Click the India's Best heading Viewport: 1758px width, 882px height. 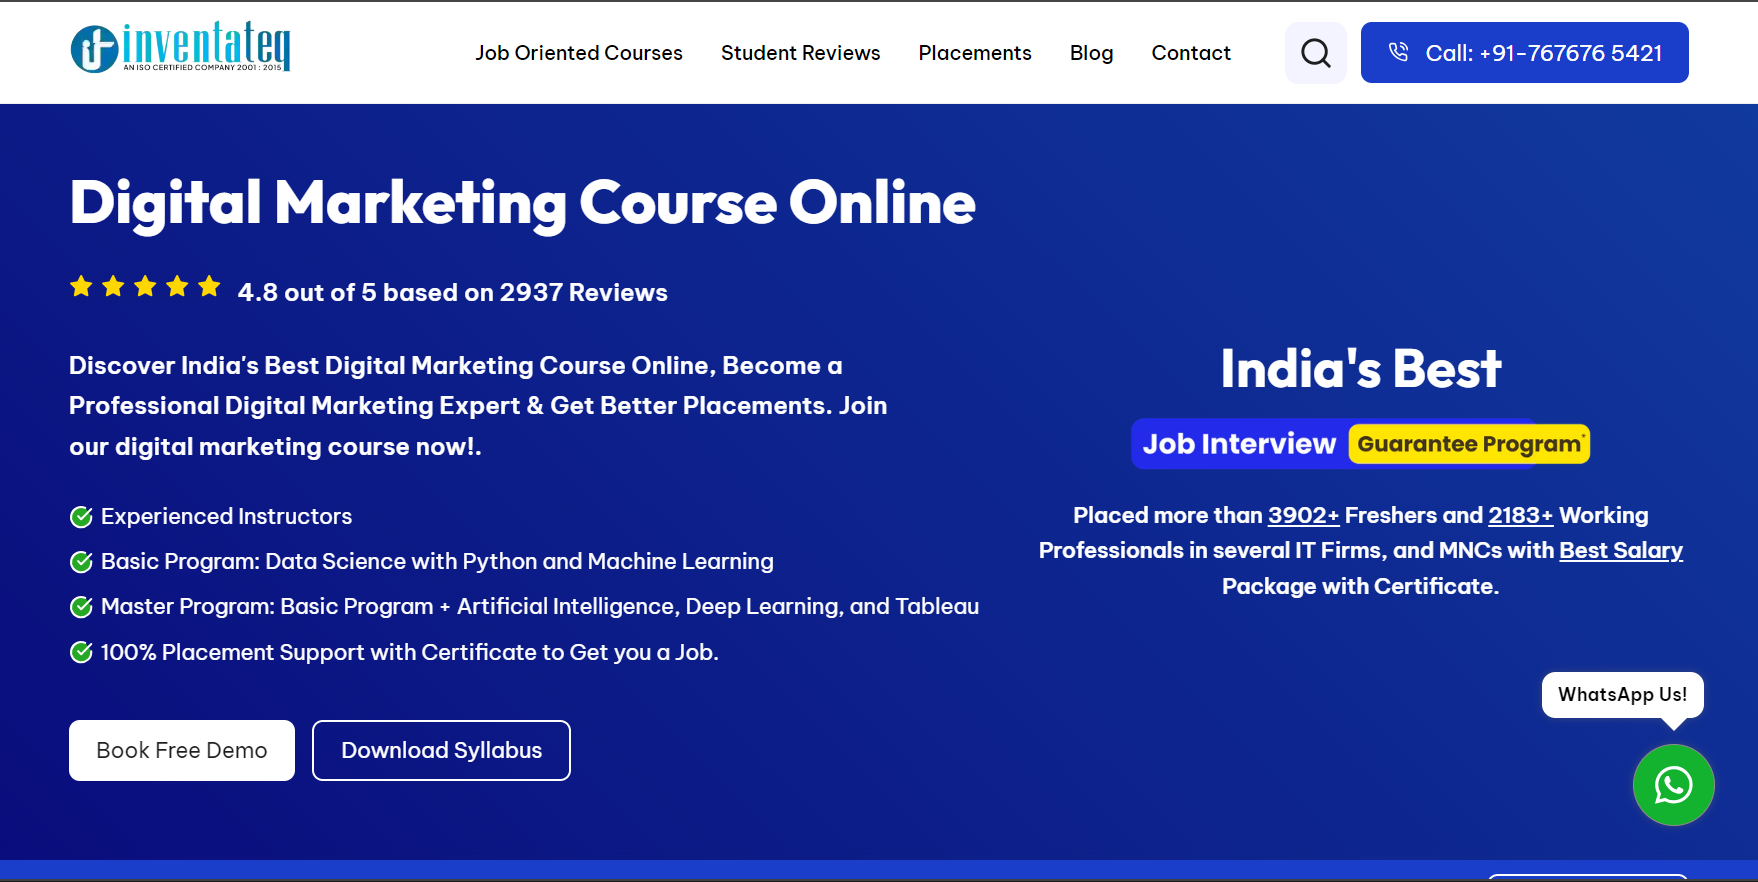click(x=1361, y=369)
